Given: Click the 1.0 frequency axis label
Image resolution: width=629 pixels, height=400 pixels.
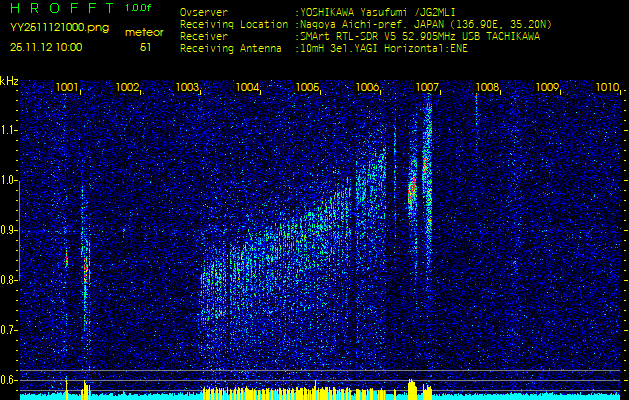Looking at the screenshot, I should 7,181.
